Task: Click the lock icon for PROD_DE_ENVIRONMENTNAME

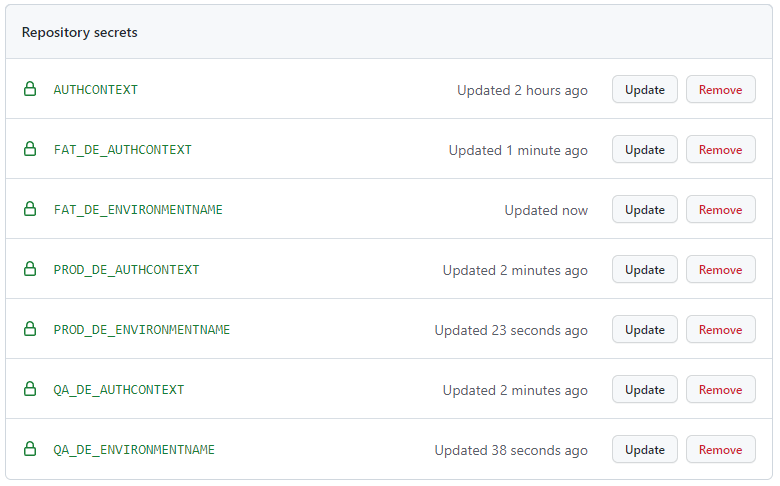Action: click(x=30, y=329)
